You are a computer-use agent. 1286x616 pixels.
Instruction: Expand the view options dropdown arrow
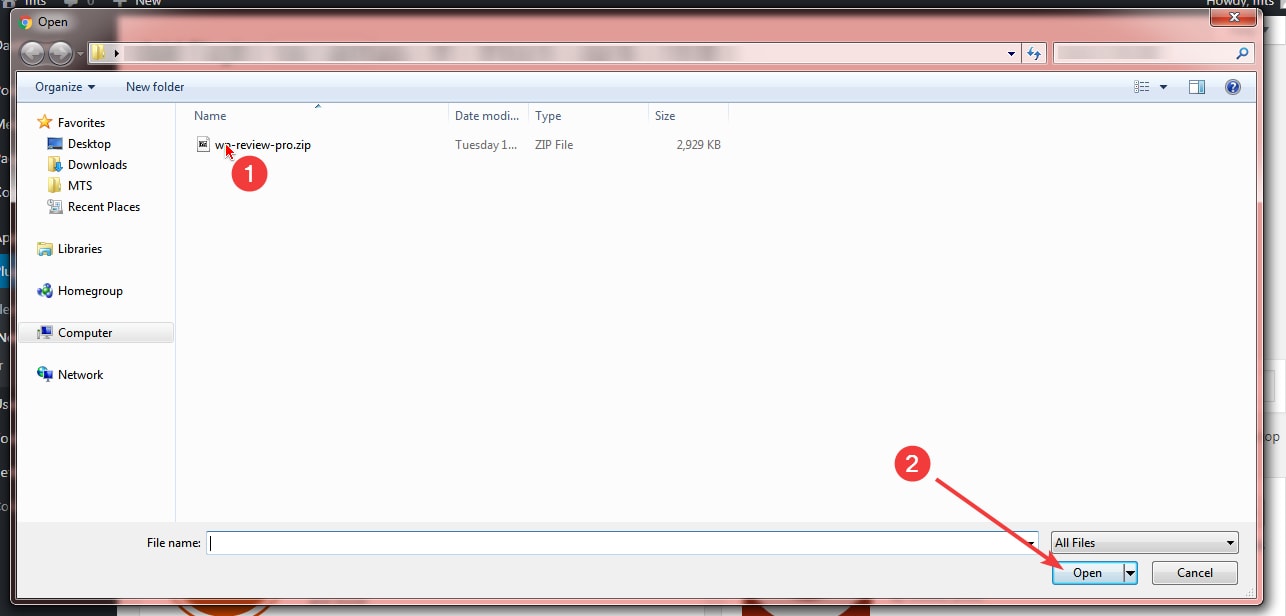(1163, 87)
